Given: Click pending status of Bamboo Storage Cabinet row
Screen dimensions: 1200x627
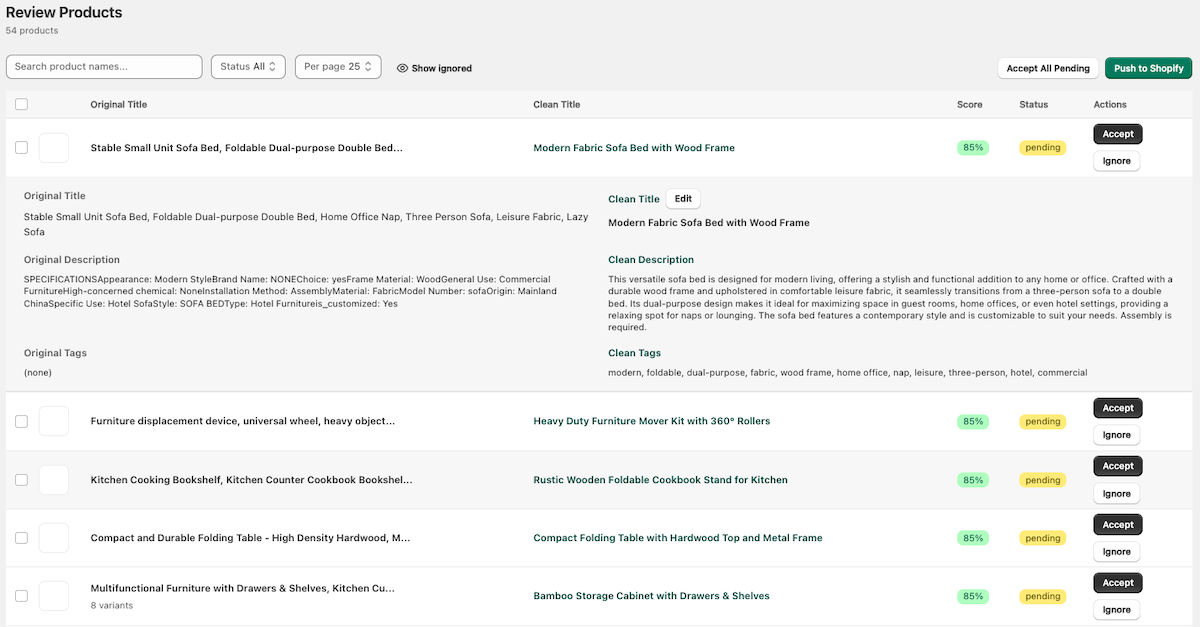Looking at the screenshot, I should (1043, 596).
